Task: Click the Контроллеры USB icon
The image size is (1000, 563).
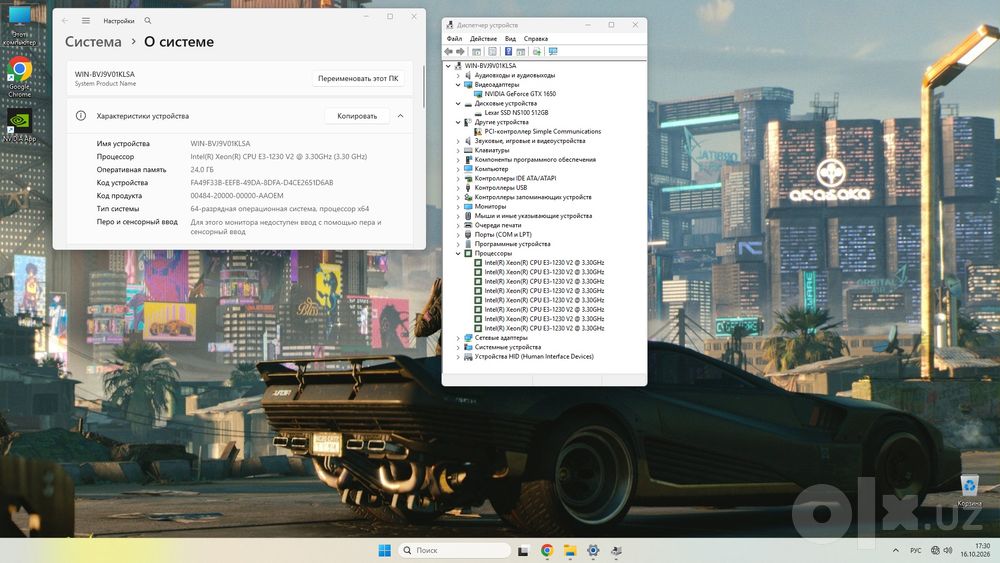Action: click(468, 187)
